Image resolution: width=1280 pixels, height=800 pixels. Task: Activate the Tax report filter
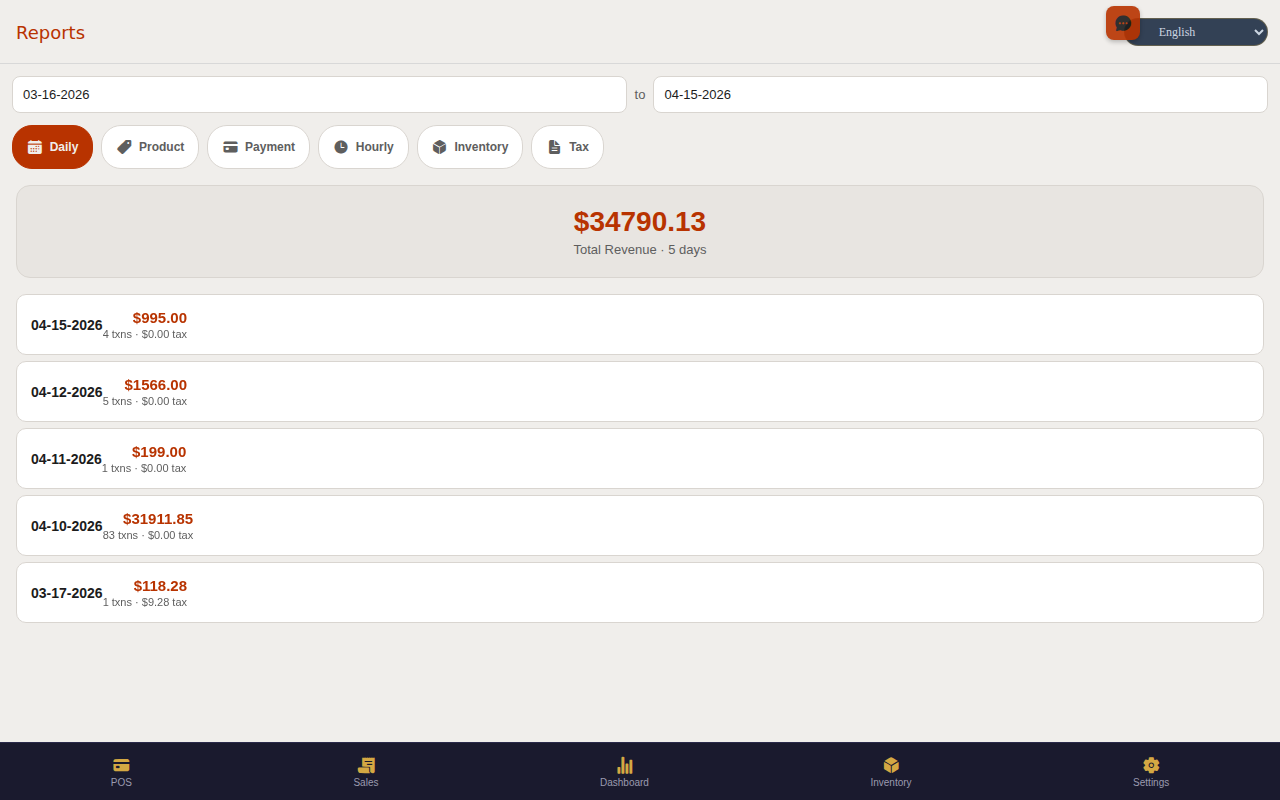pos(567,146)
